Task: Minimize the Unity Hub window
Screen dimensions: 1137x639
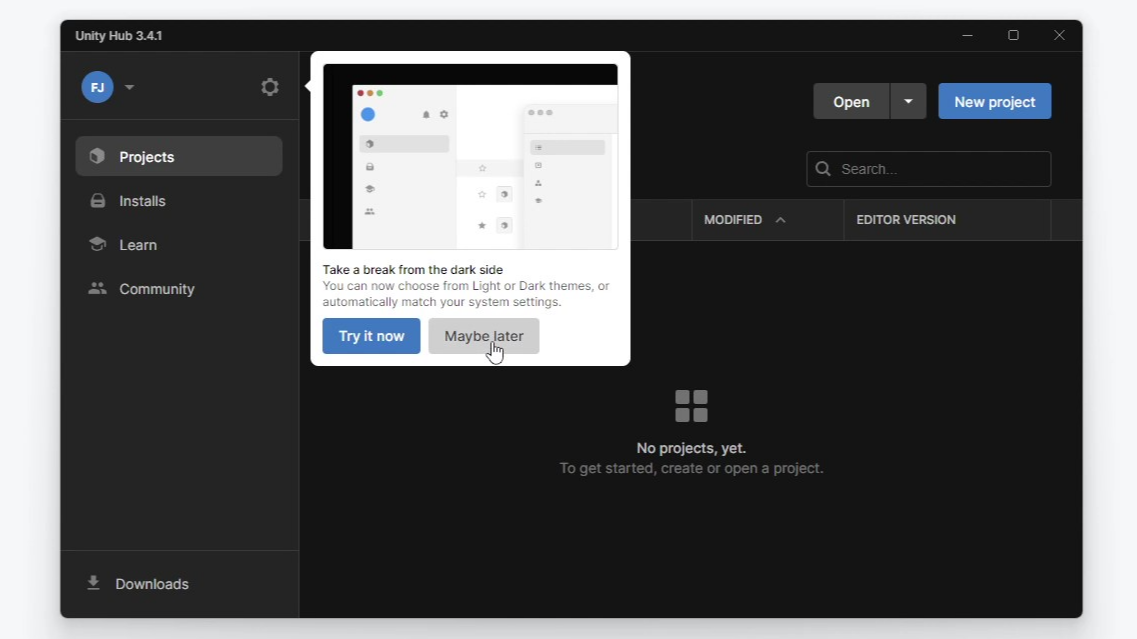Action: 967,36
